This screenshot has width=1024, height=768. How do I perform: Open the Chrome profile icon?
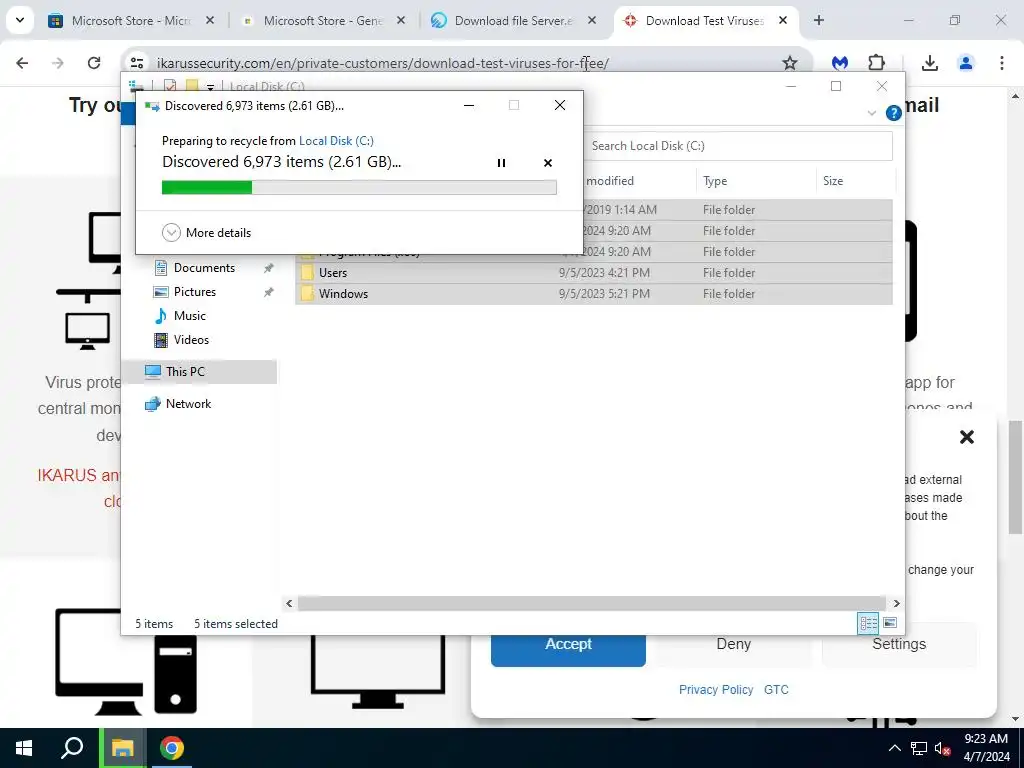click(x=966, y=63)
